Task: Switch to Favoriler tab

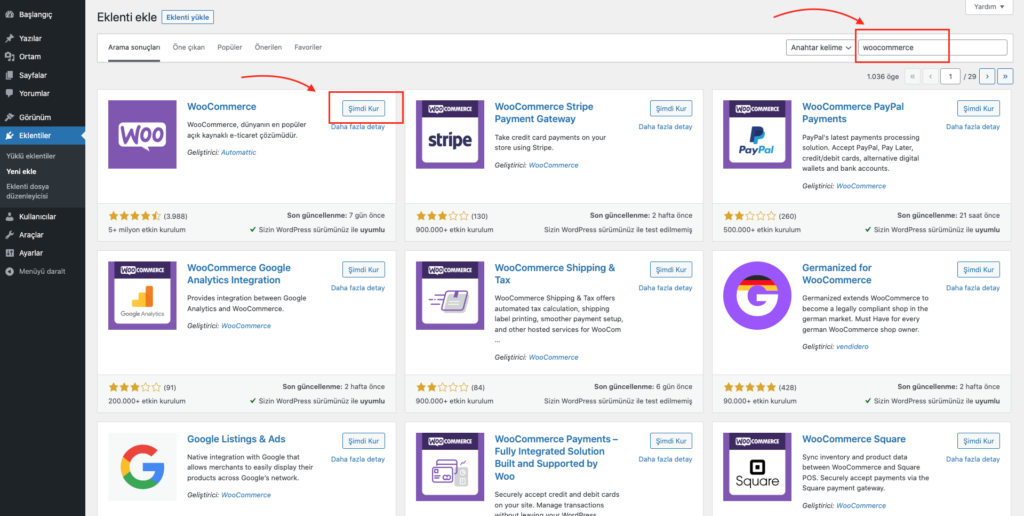Action: pyautogui.click(x=308, y=48)
